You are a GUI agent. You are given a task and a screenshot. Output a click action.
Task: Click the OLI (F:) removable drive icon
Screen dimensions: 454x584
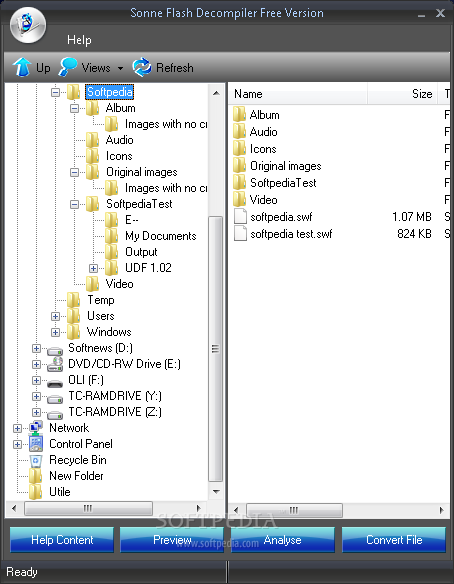(55, 383)
